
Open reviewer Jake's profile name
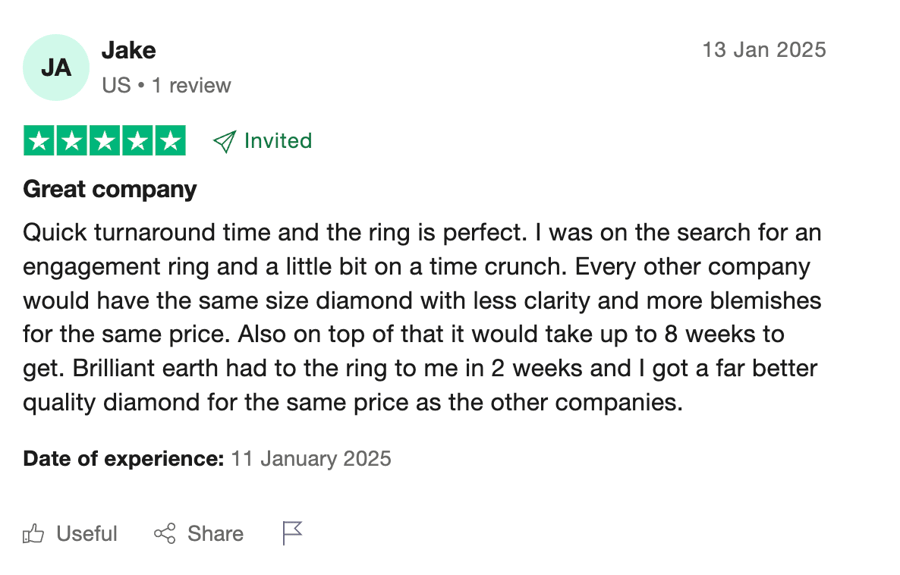[x=129, y=50]
